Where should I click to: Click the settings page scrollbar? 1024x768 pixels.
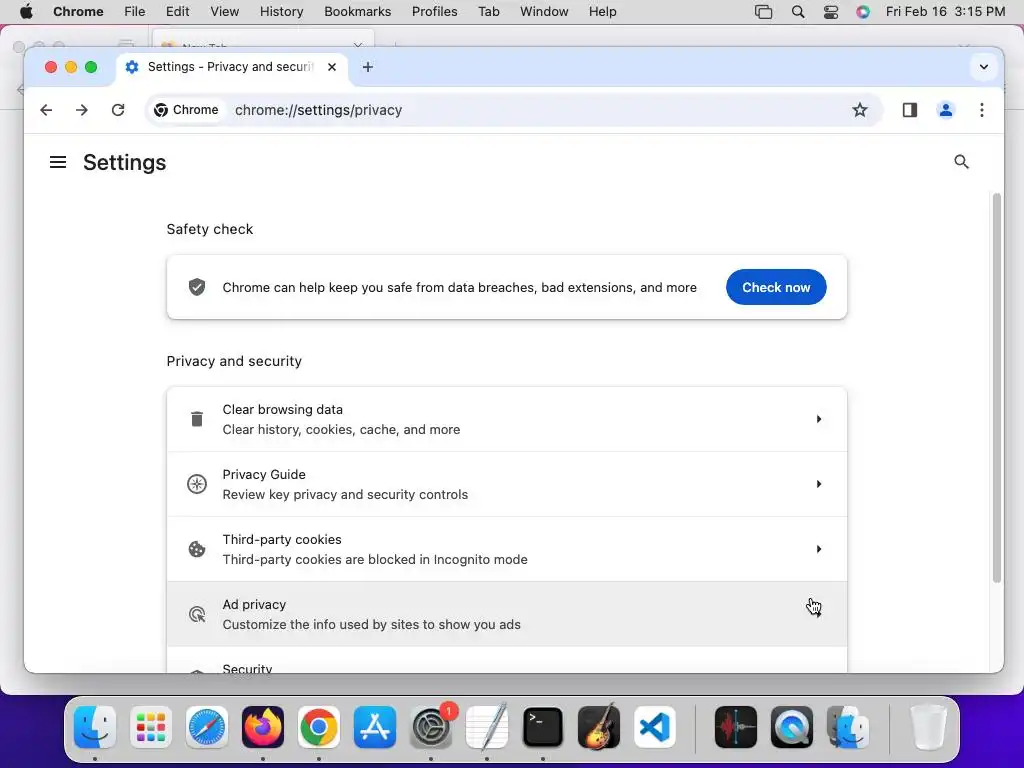coord(996,387)
